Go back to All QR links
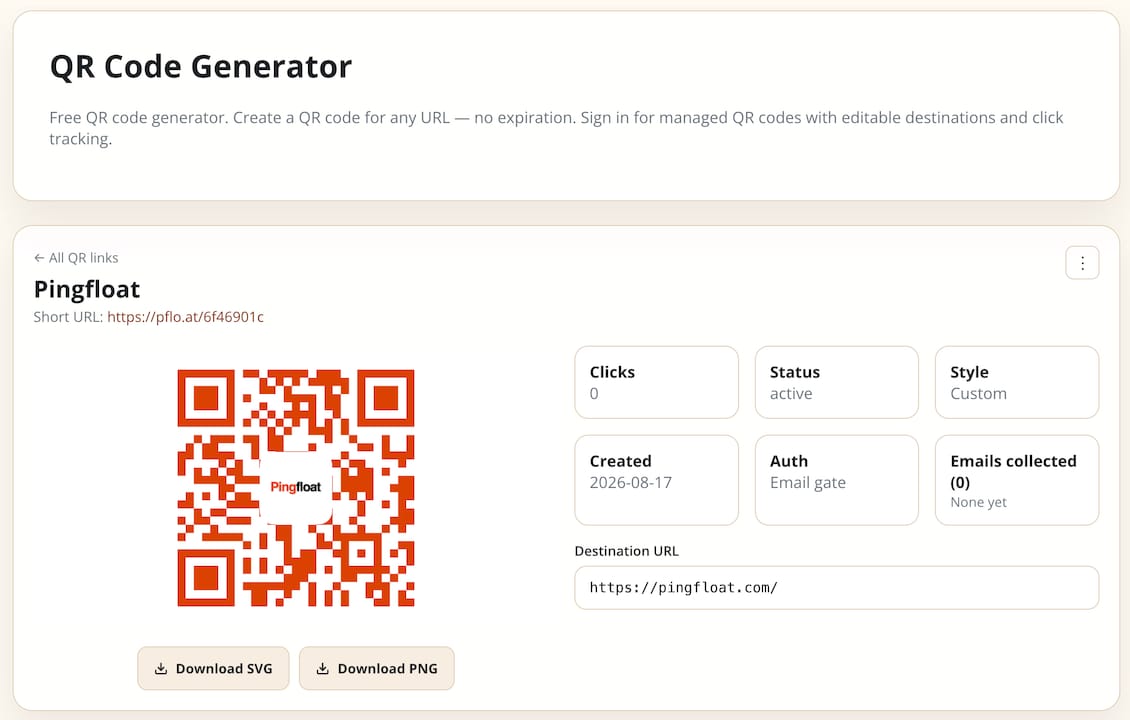The image size is (1130, 720). [x=76, y=258]
